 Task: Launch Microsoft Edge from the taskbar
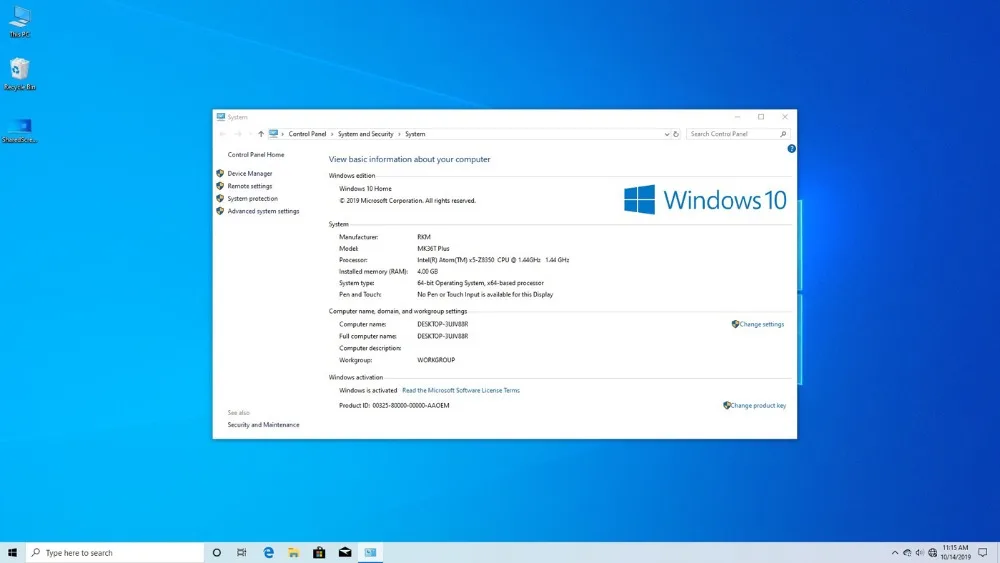point(268,552)
